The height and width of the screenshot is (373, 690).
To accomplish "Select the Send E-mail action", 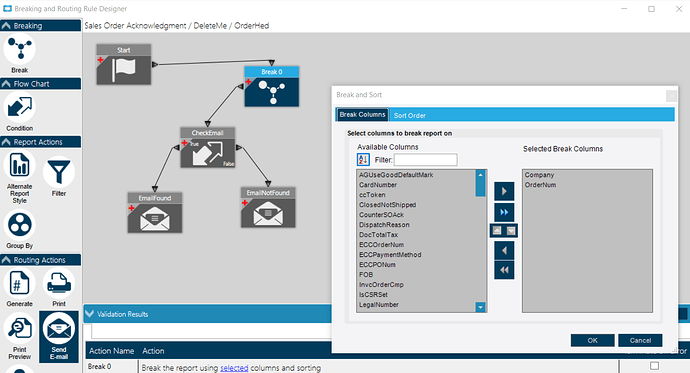I will 59,336.
